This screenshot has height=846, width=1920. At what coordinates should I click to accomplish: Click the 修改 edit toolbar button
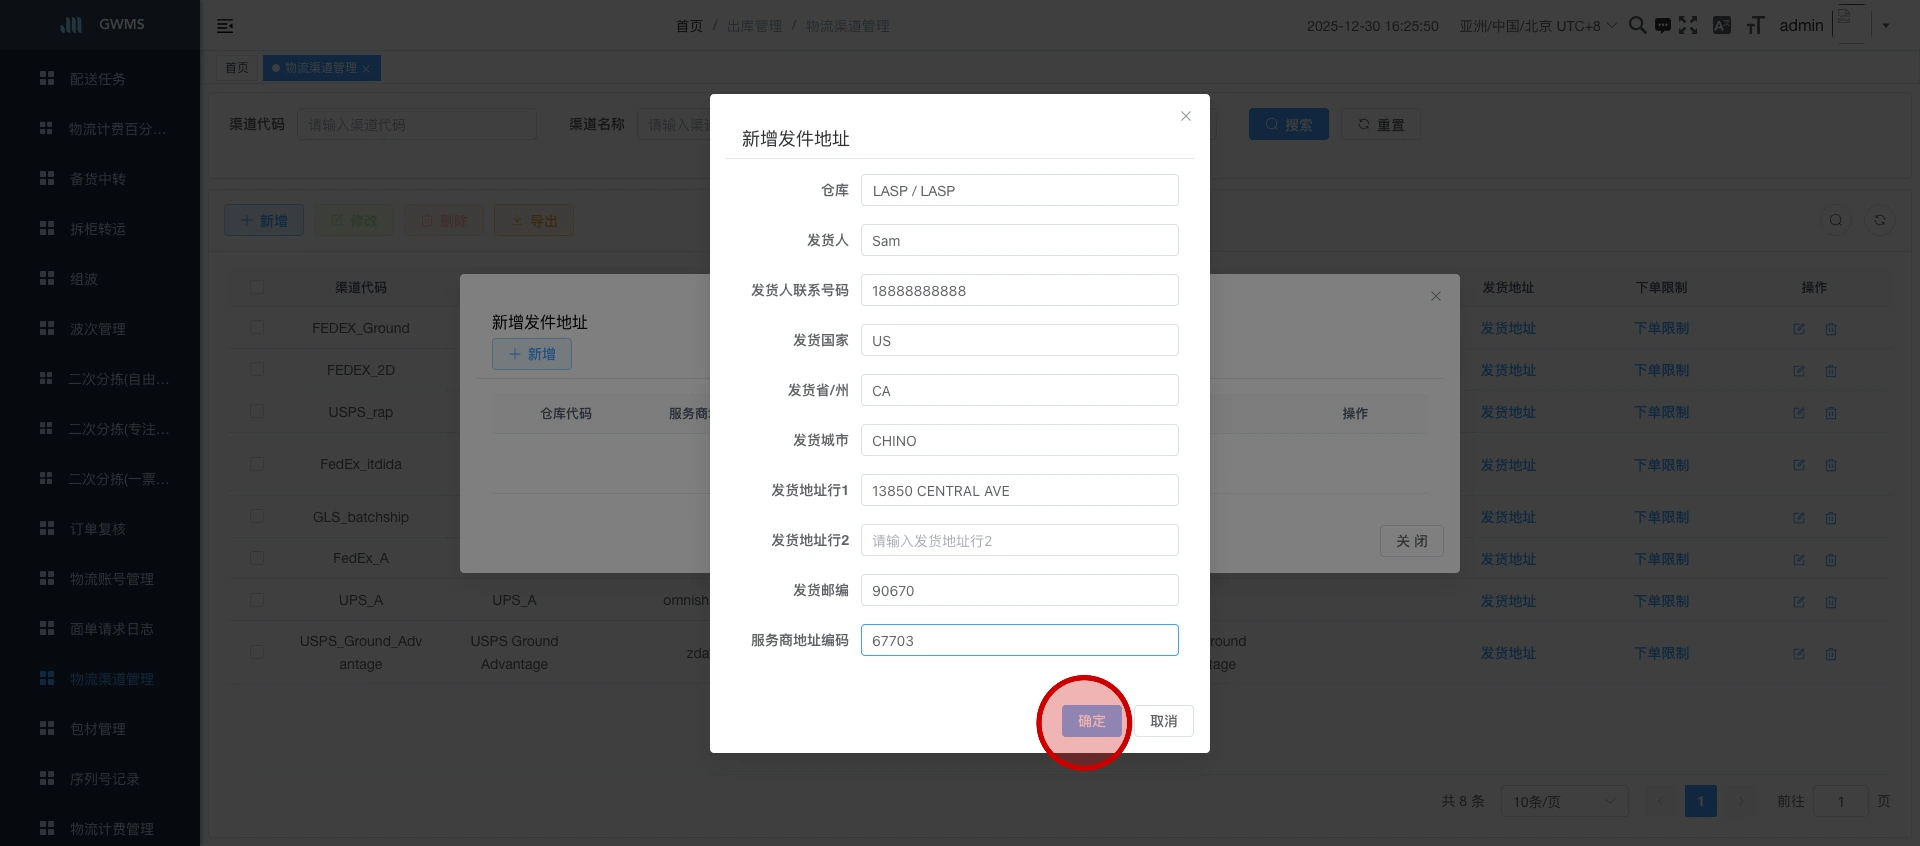click(x=354, y=220)
